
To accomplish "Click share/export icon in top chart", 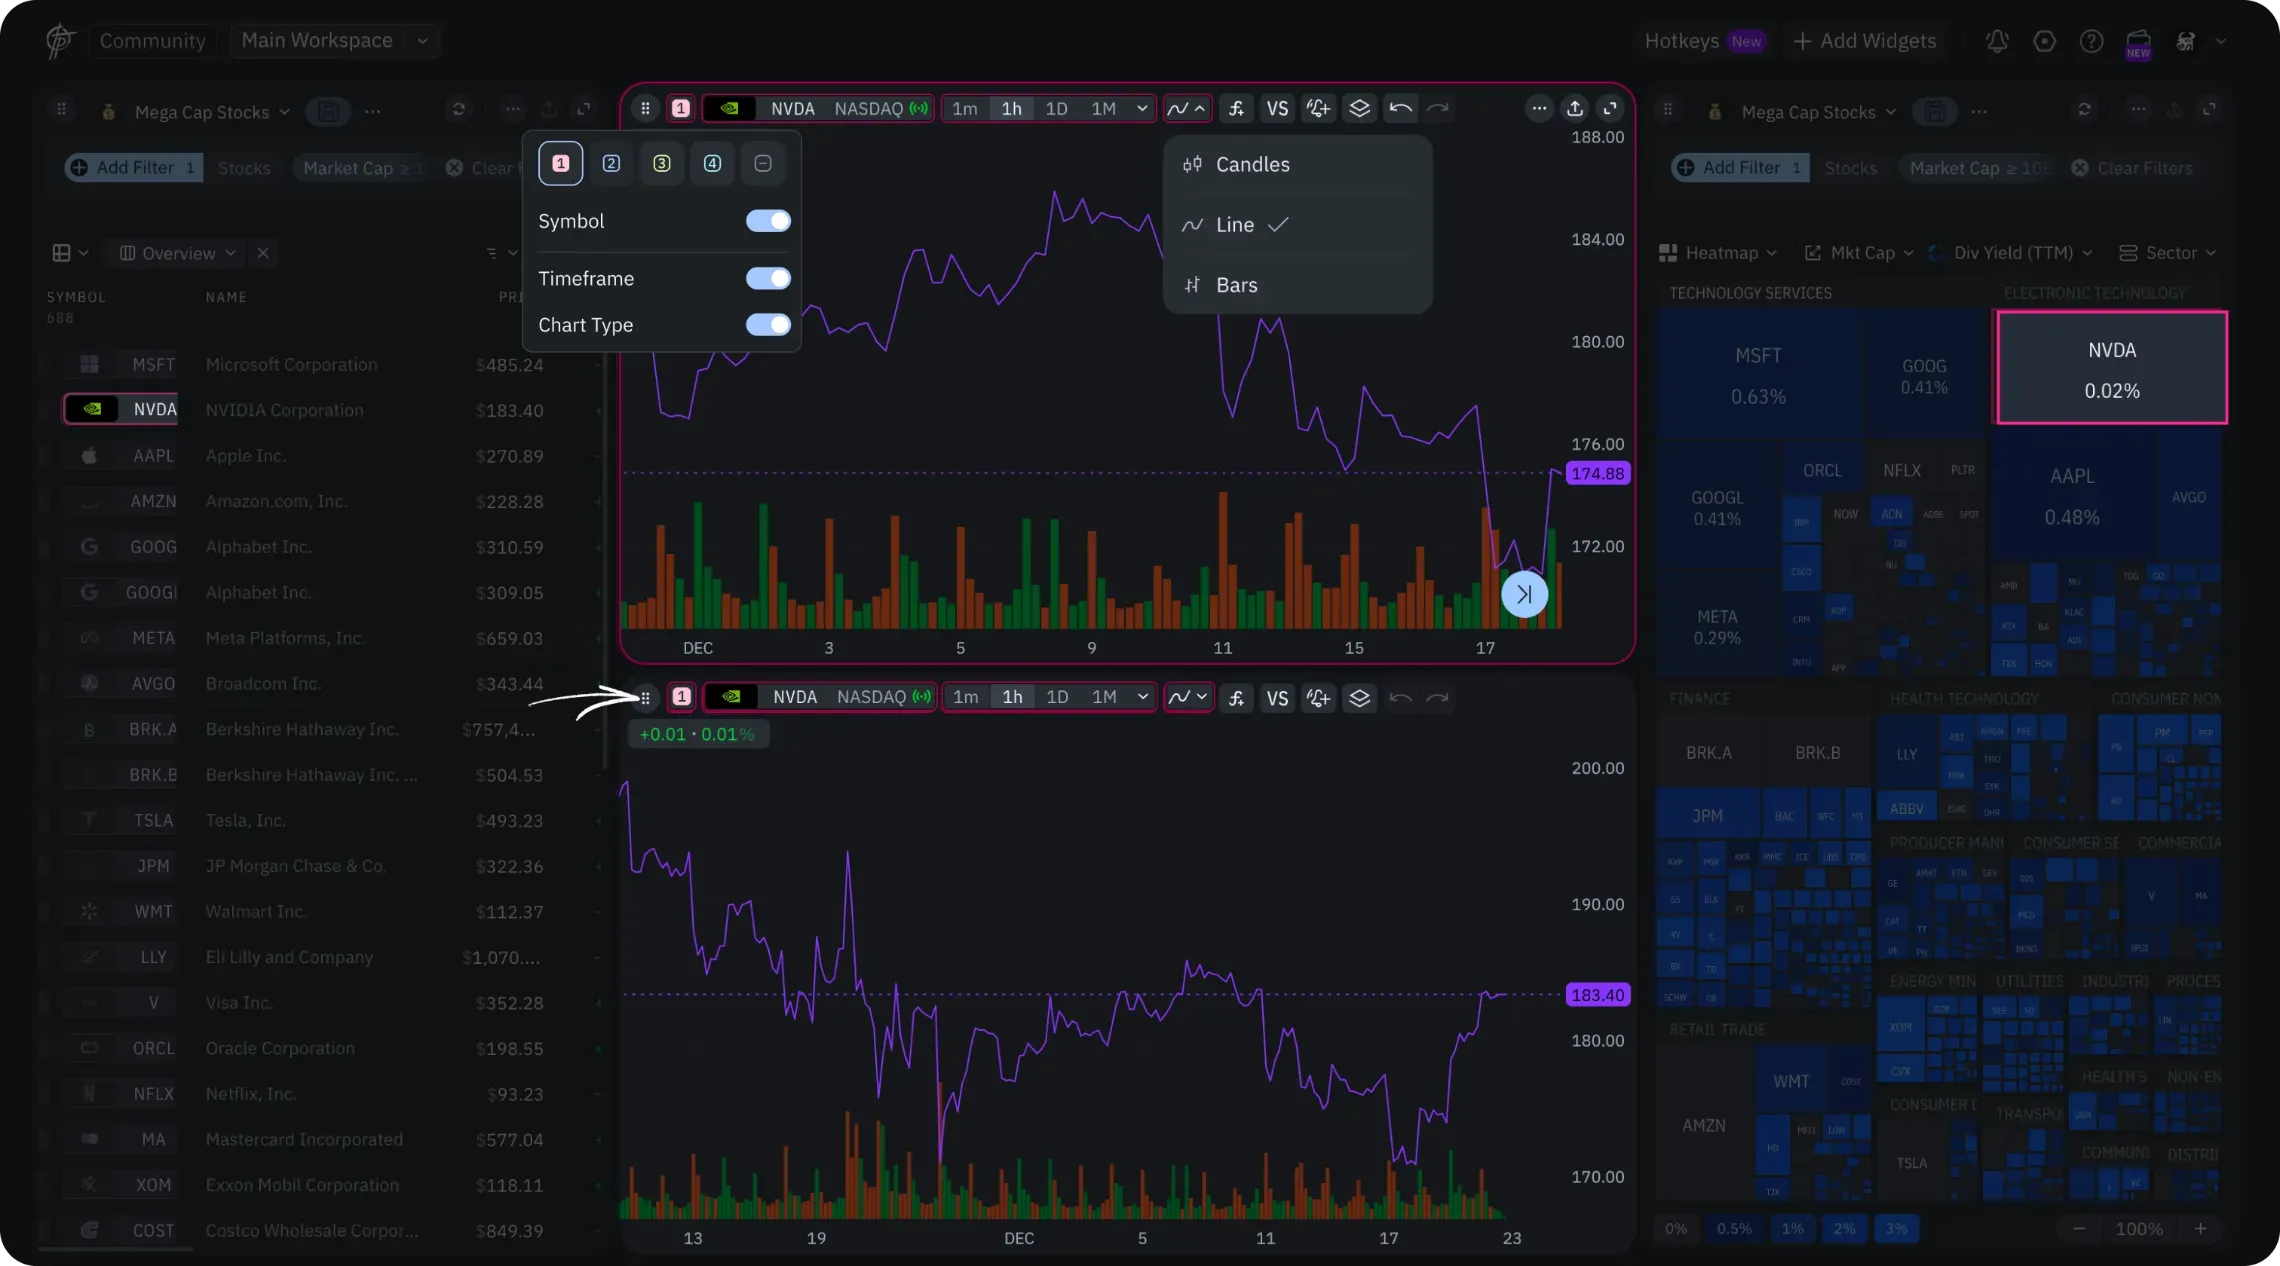I will click(1575, 108).
